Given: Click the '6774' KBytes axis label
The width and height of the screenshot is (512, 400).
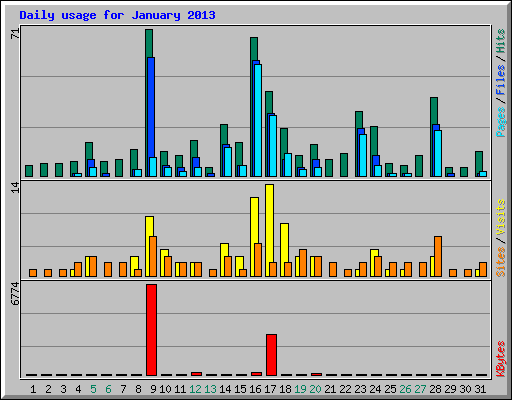Looking at the screenshot, I should 15,294.
